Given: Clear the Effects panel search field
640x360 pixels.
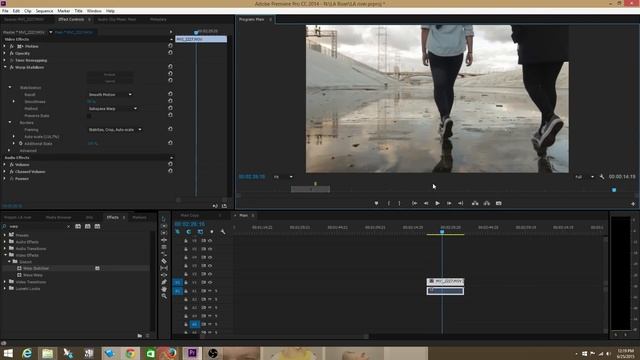Looking at the screenshot, I should pos(68,227).
